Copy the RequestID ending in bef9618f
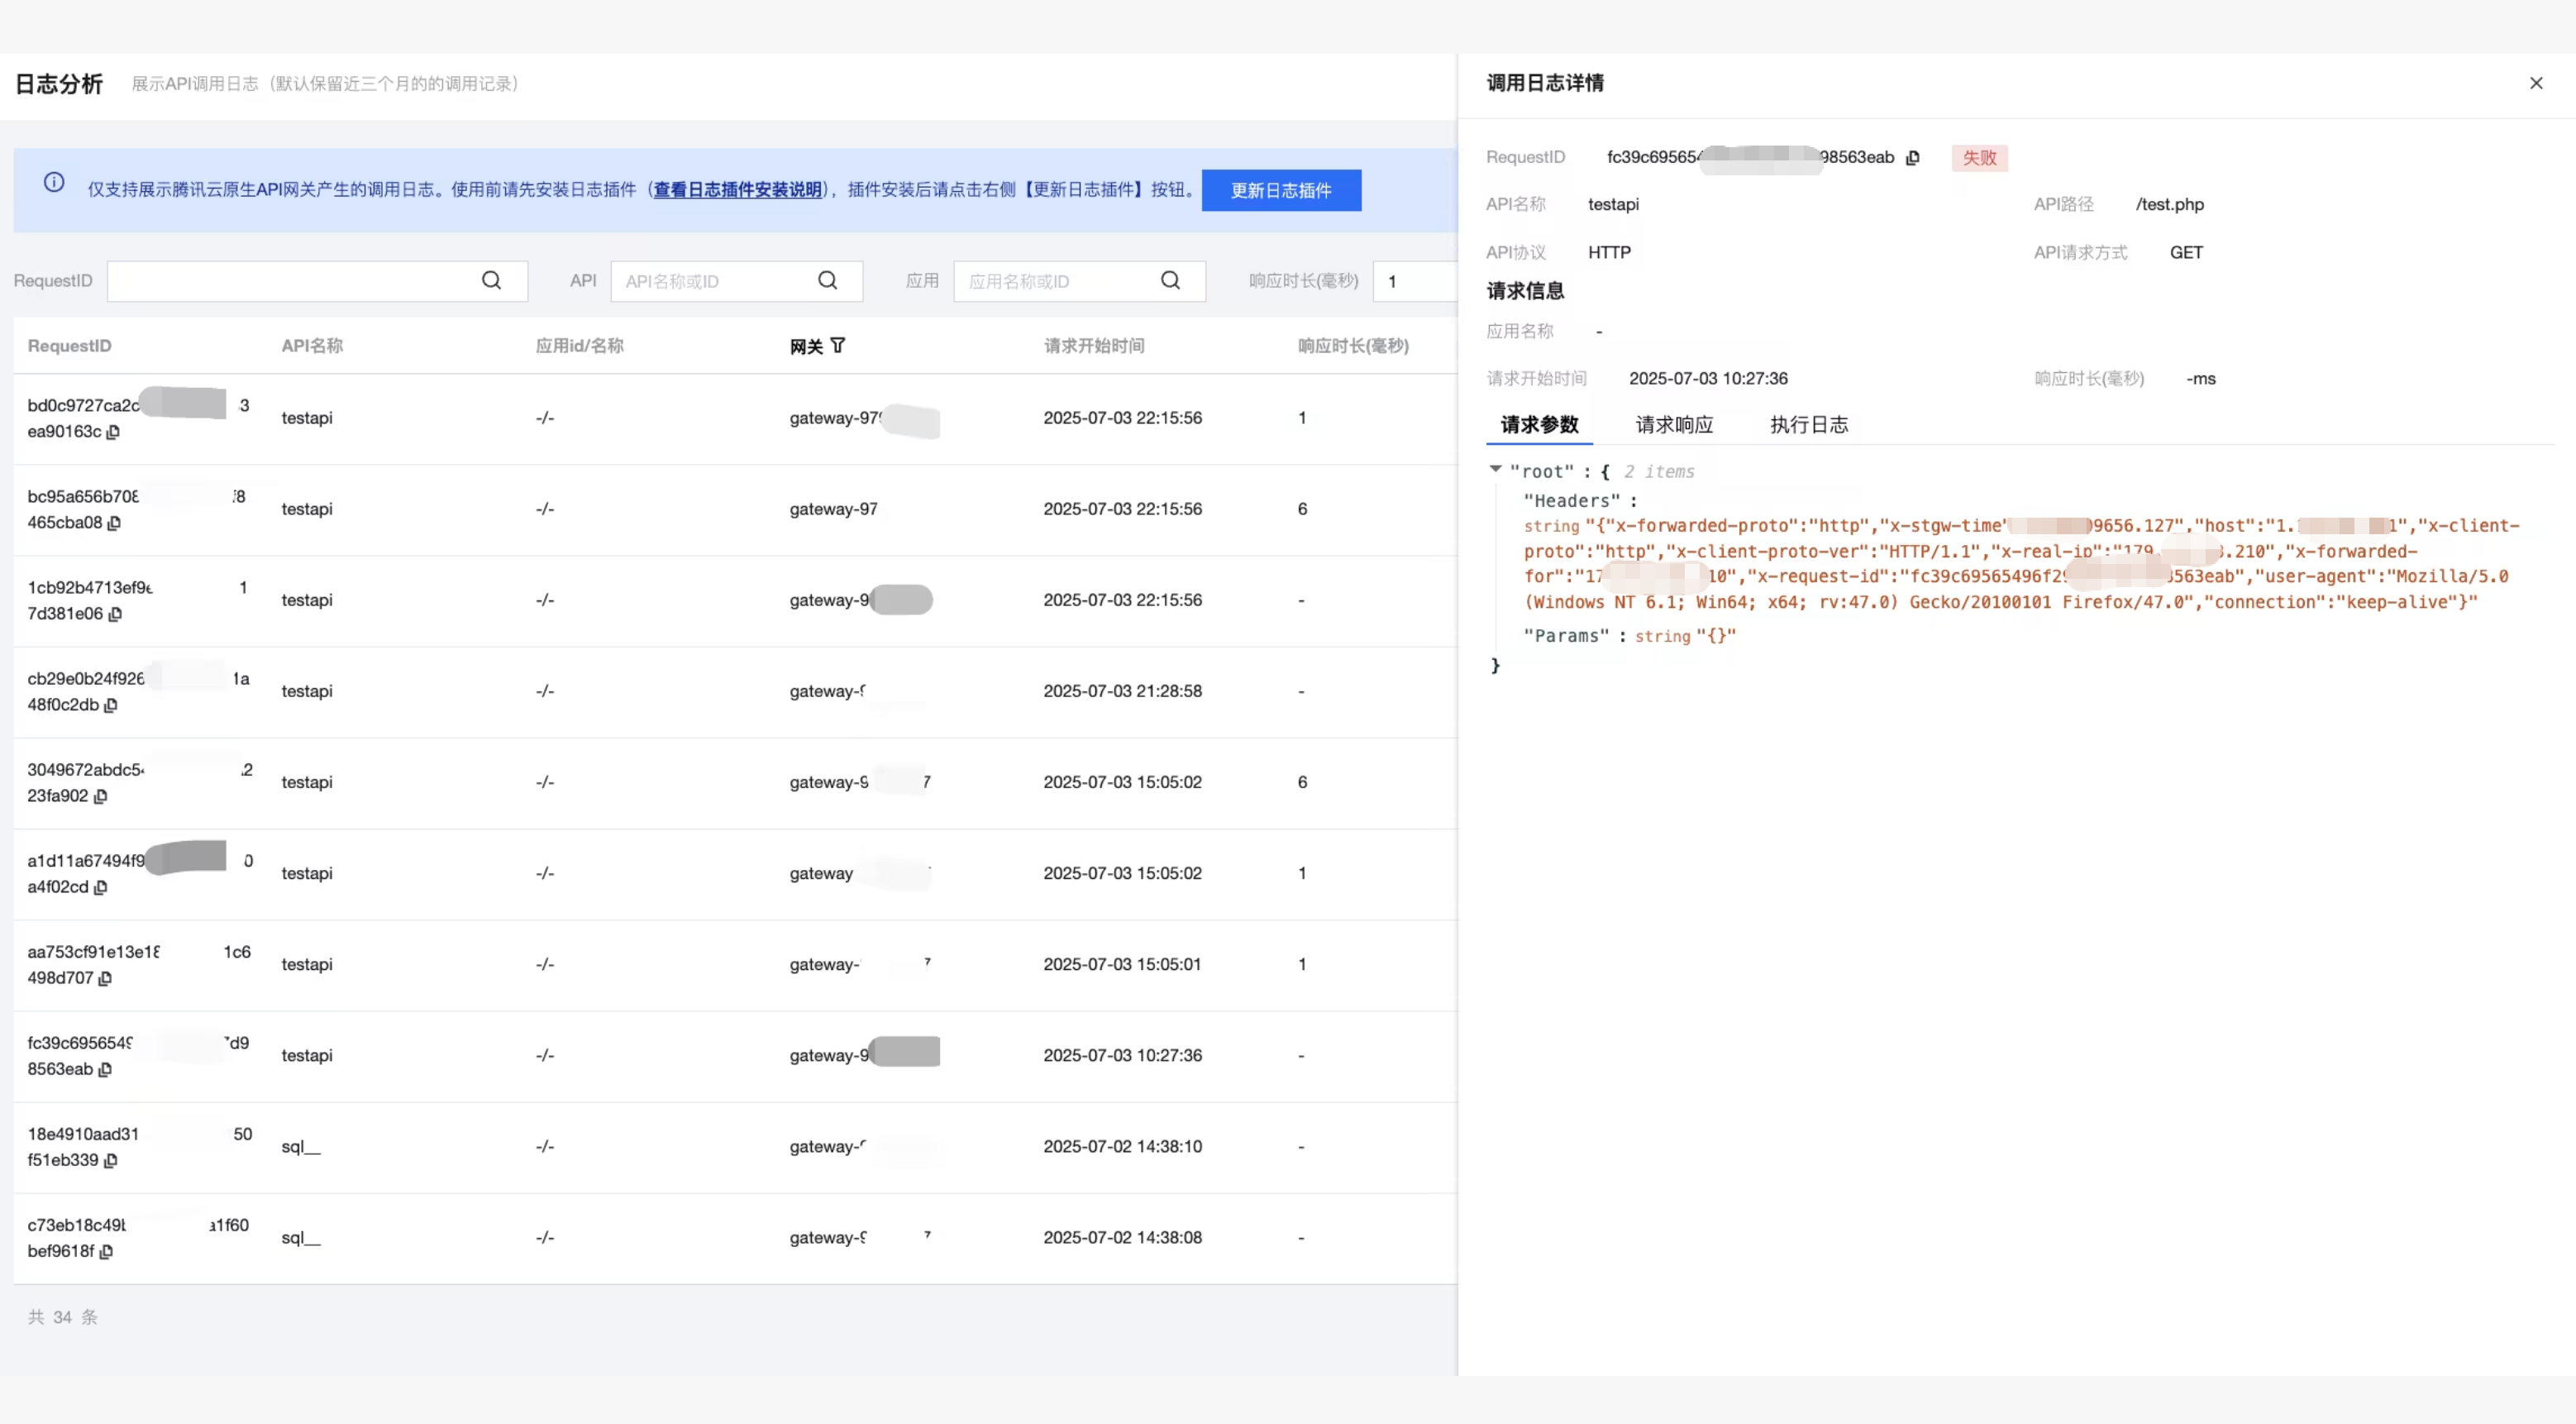The width and height of the screenshot is (2576, 1424). [106, 1251]
